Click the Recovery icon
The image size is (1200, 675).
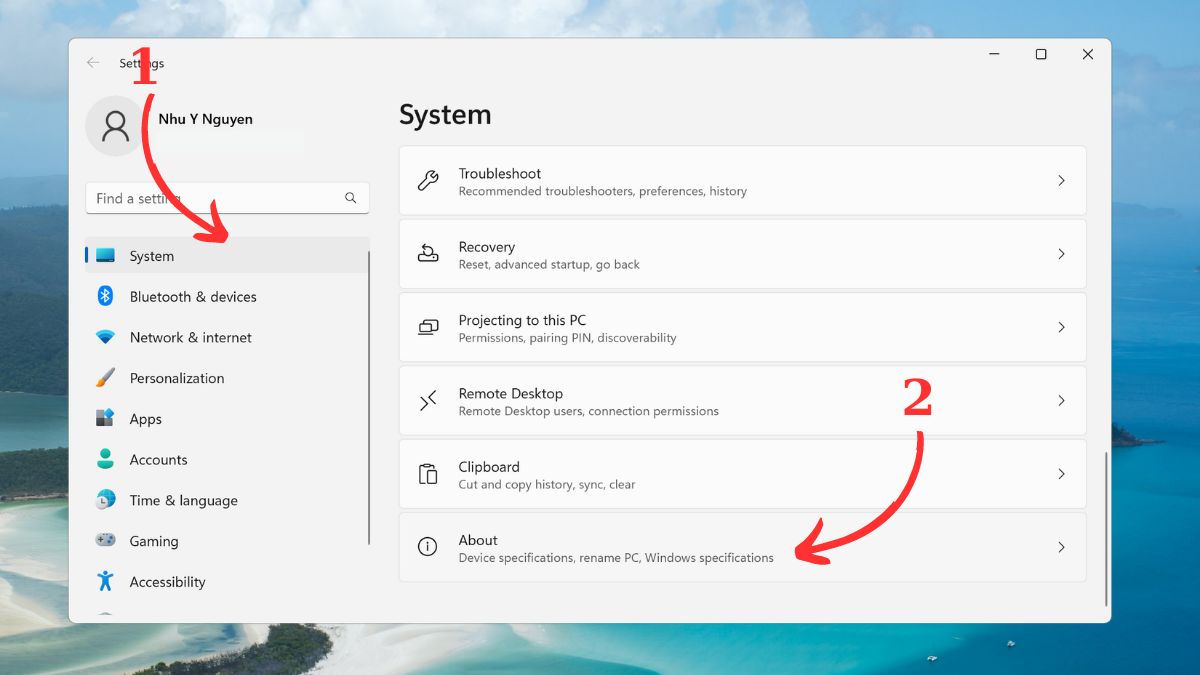[x=428, y=254]
